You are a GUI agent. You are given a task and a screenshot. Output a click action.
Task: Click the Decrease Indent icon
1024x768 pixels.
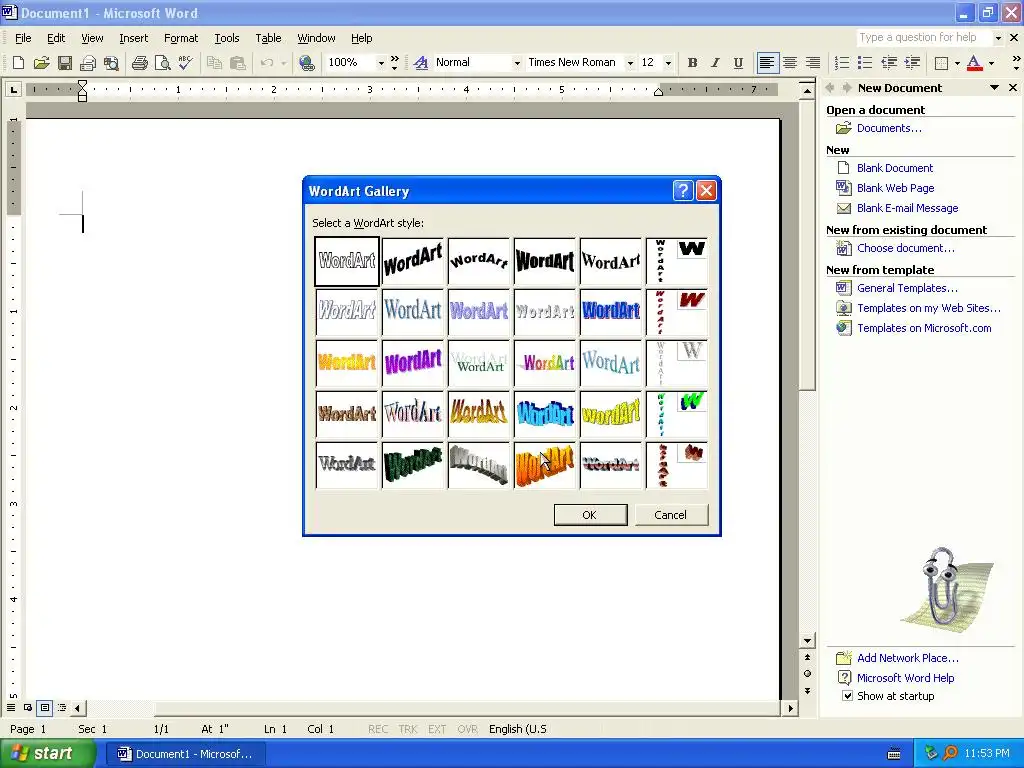coord(889,63)
